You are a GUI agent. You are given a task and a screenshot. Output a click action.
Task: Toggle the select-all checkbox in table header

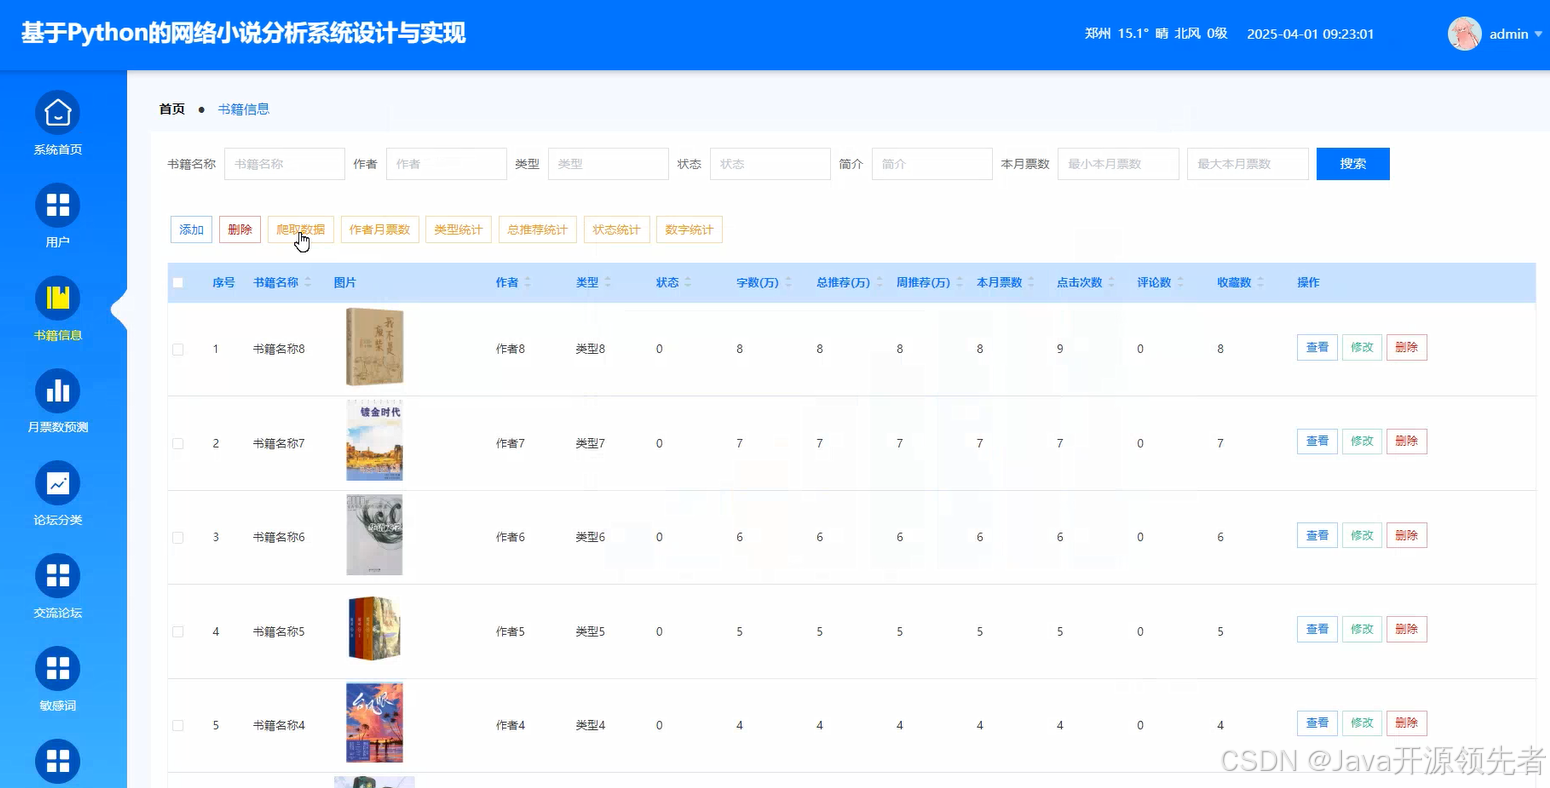pos(178,282)
